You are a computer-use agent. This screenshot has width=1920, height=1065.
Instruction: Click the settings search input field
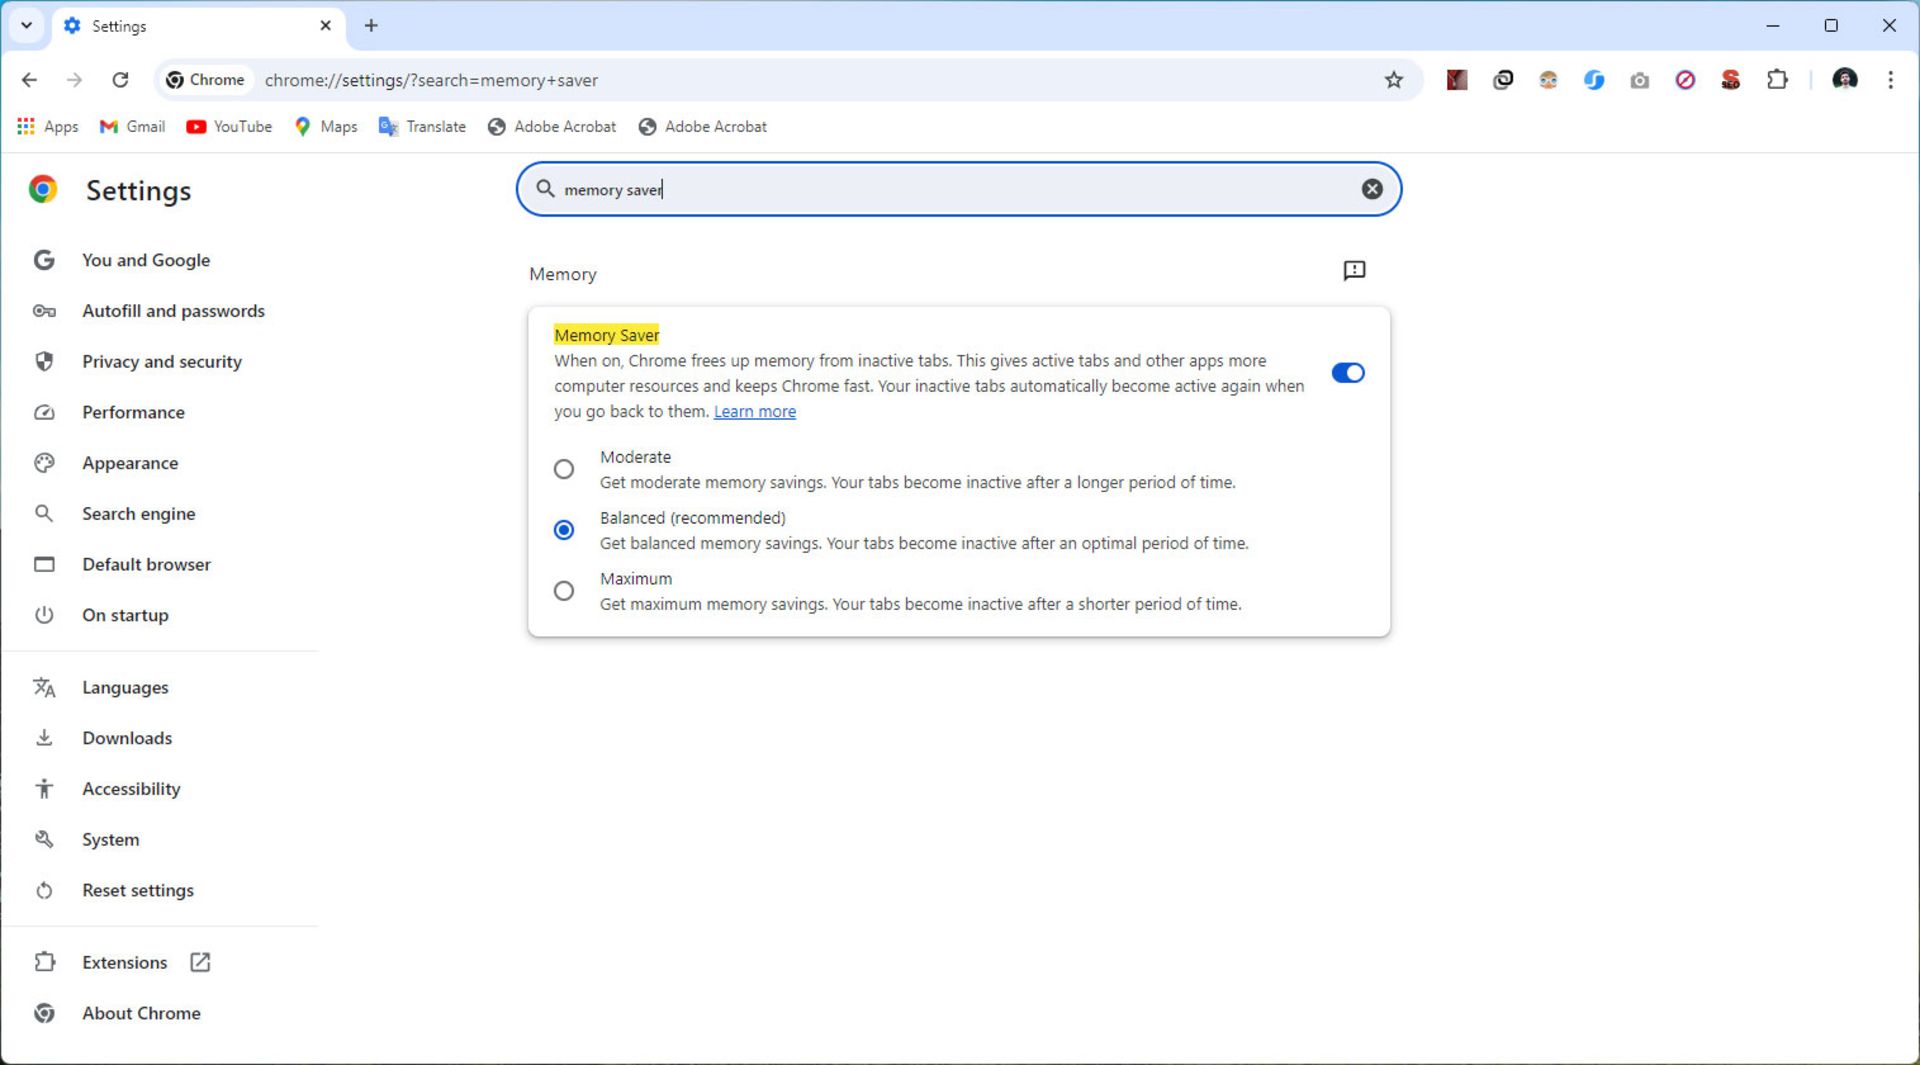pyautogui.click(x=950, y=189)
